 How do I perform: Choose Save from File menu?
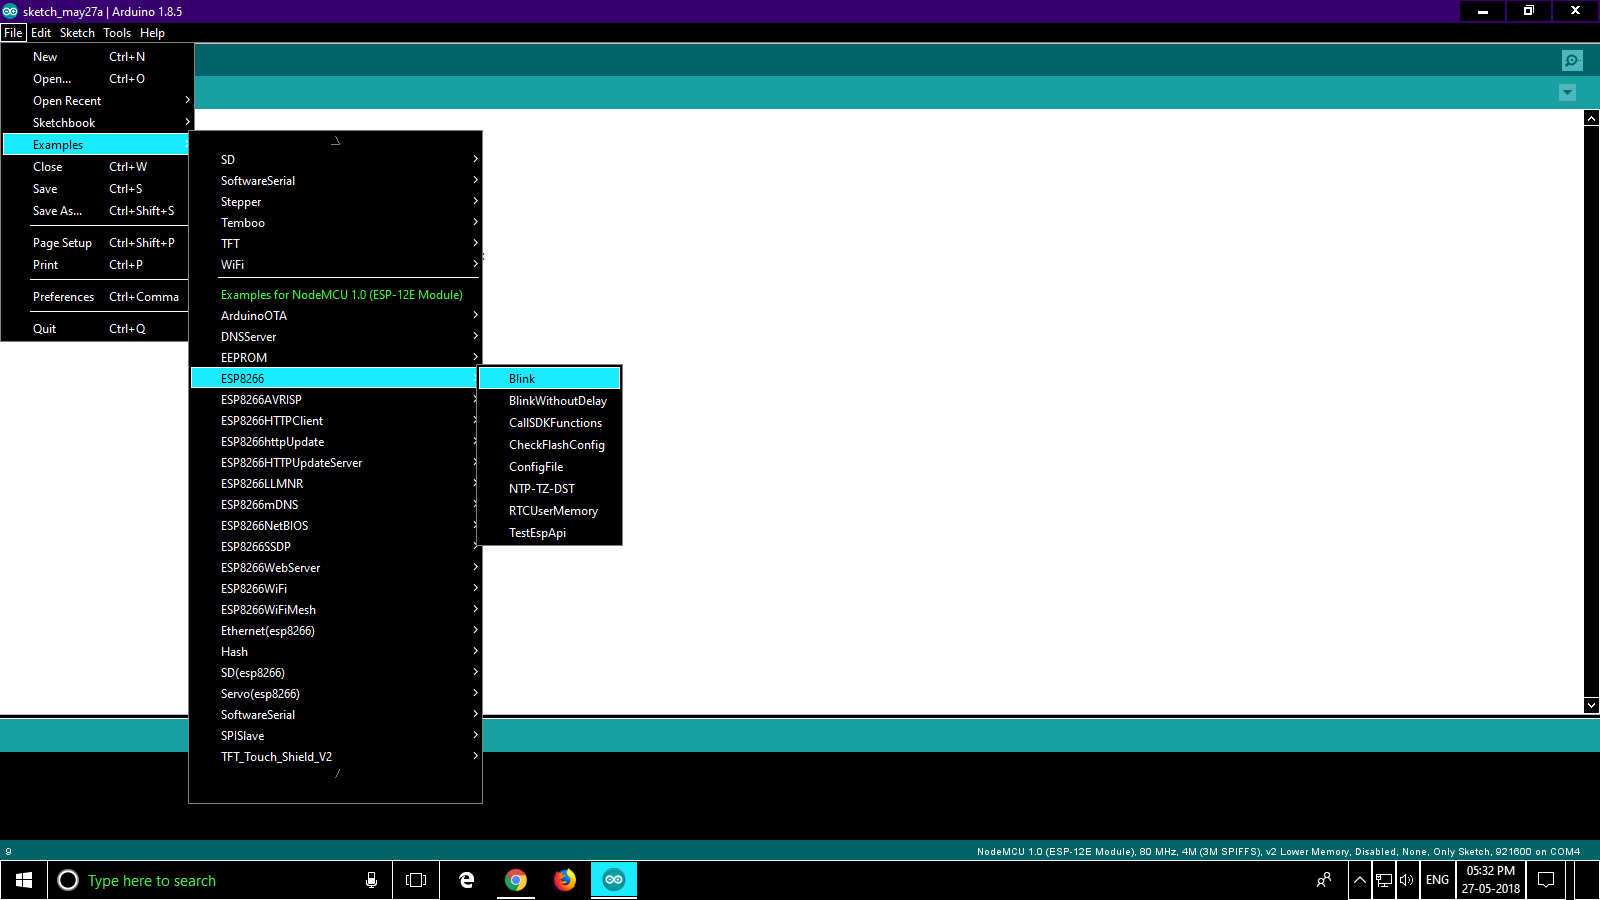pyautogui.click(x=96, y=189)
